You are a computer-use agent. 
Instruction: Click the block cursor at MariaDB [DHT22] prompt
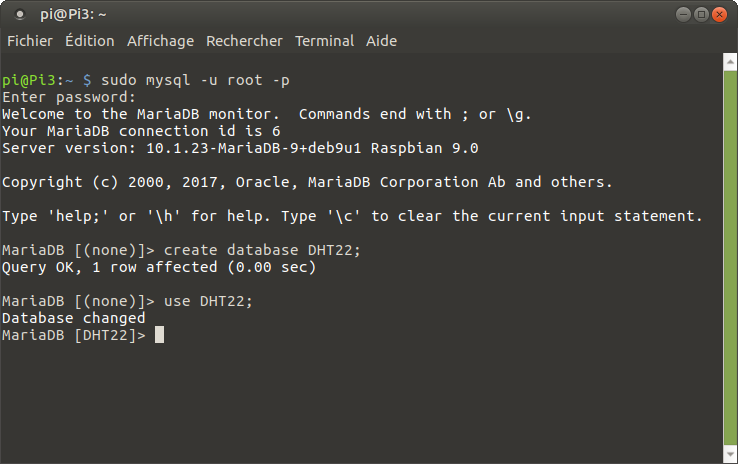[x=159, y=335]
